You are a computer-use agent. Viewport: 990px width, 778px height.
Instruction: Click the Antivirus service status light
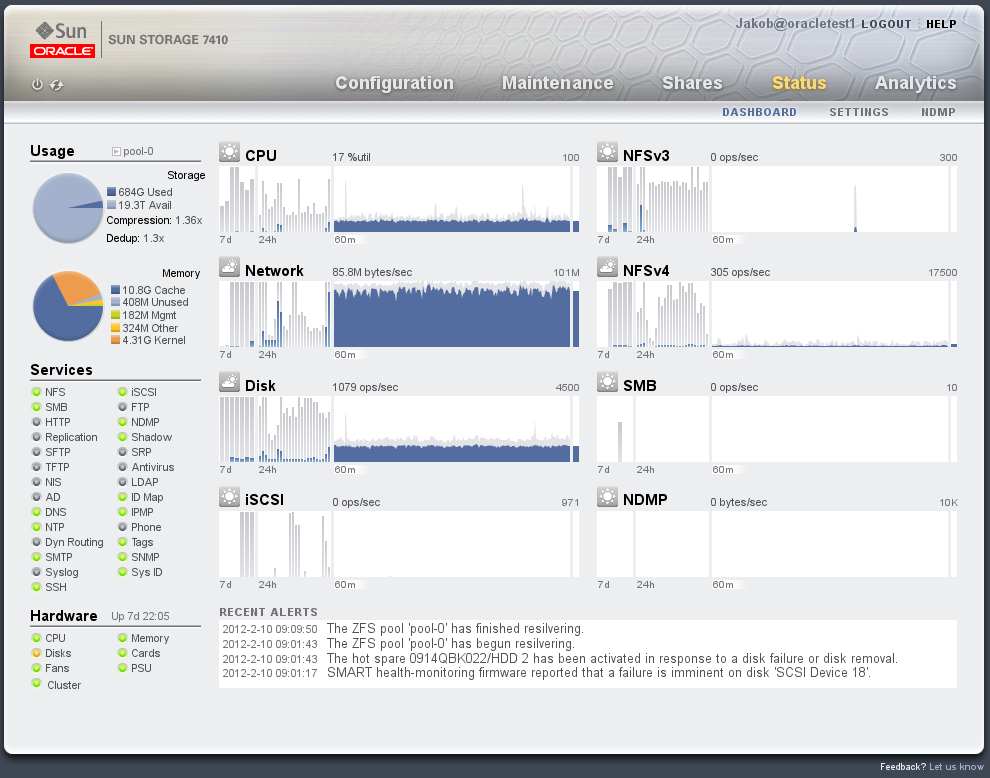[x=122, y=467]
